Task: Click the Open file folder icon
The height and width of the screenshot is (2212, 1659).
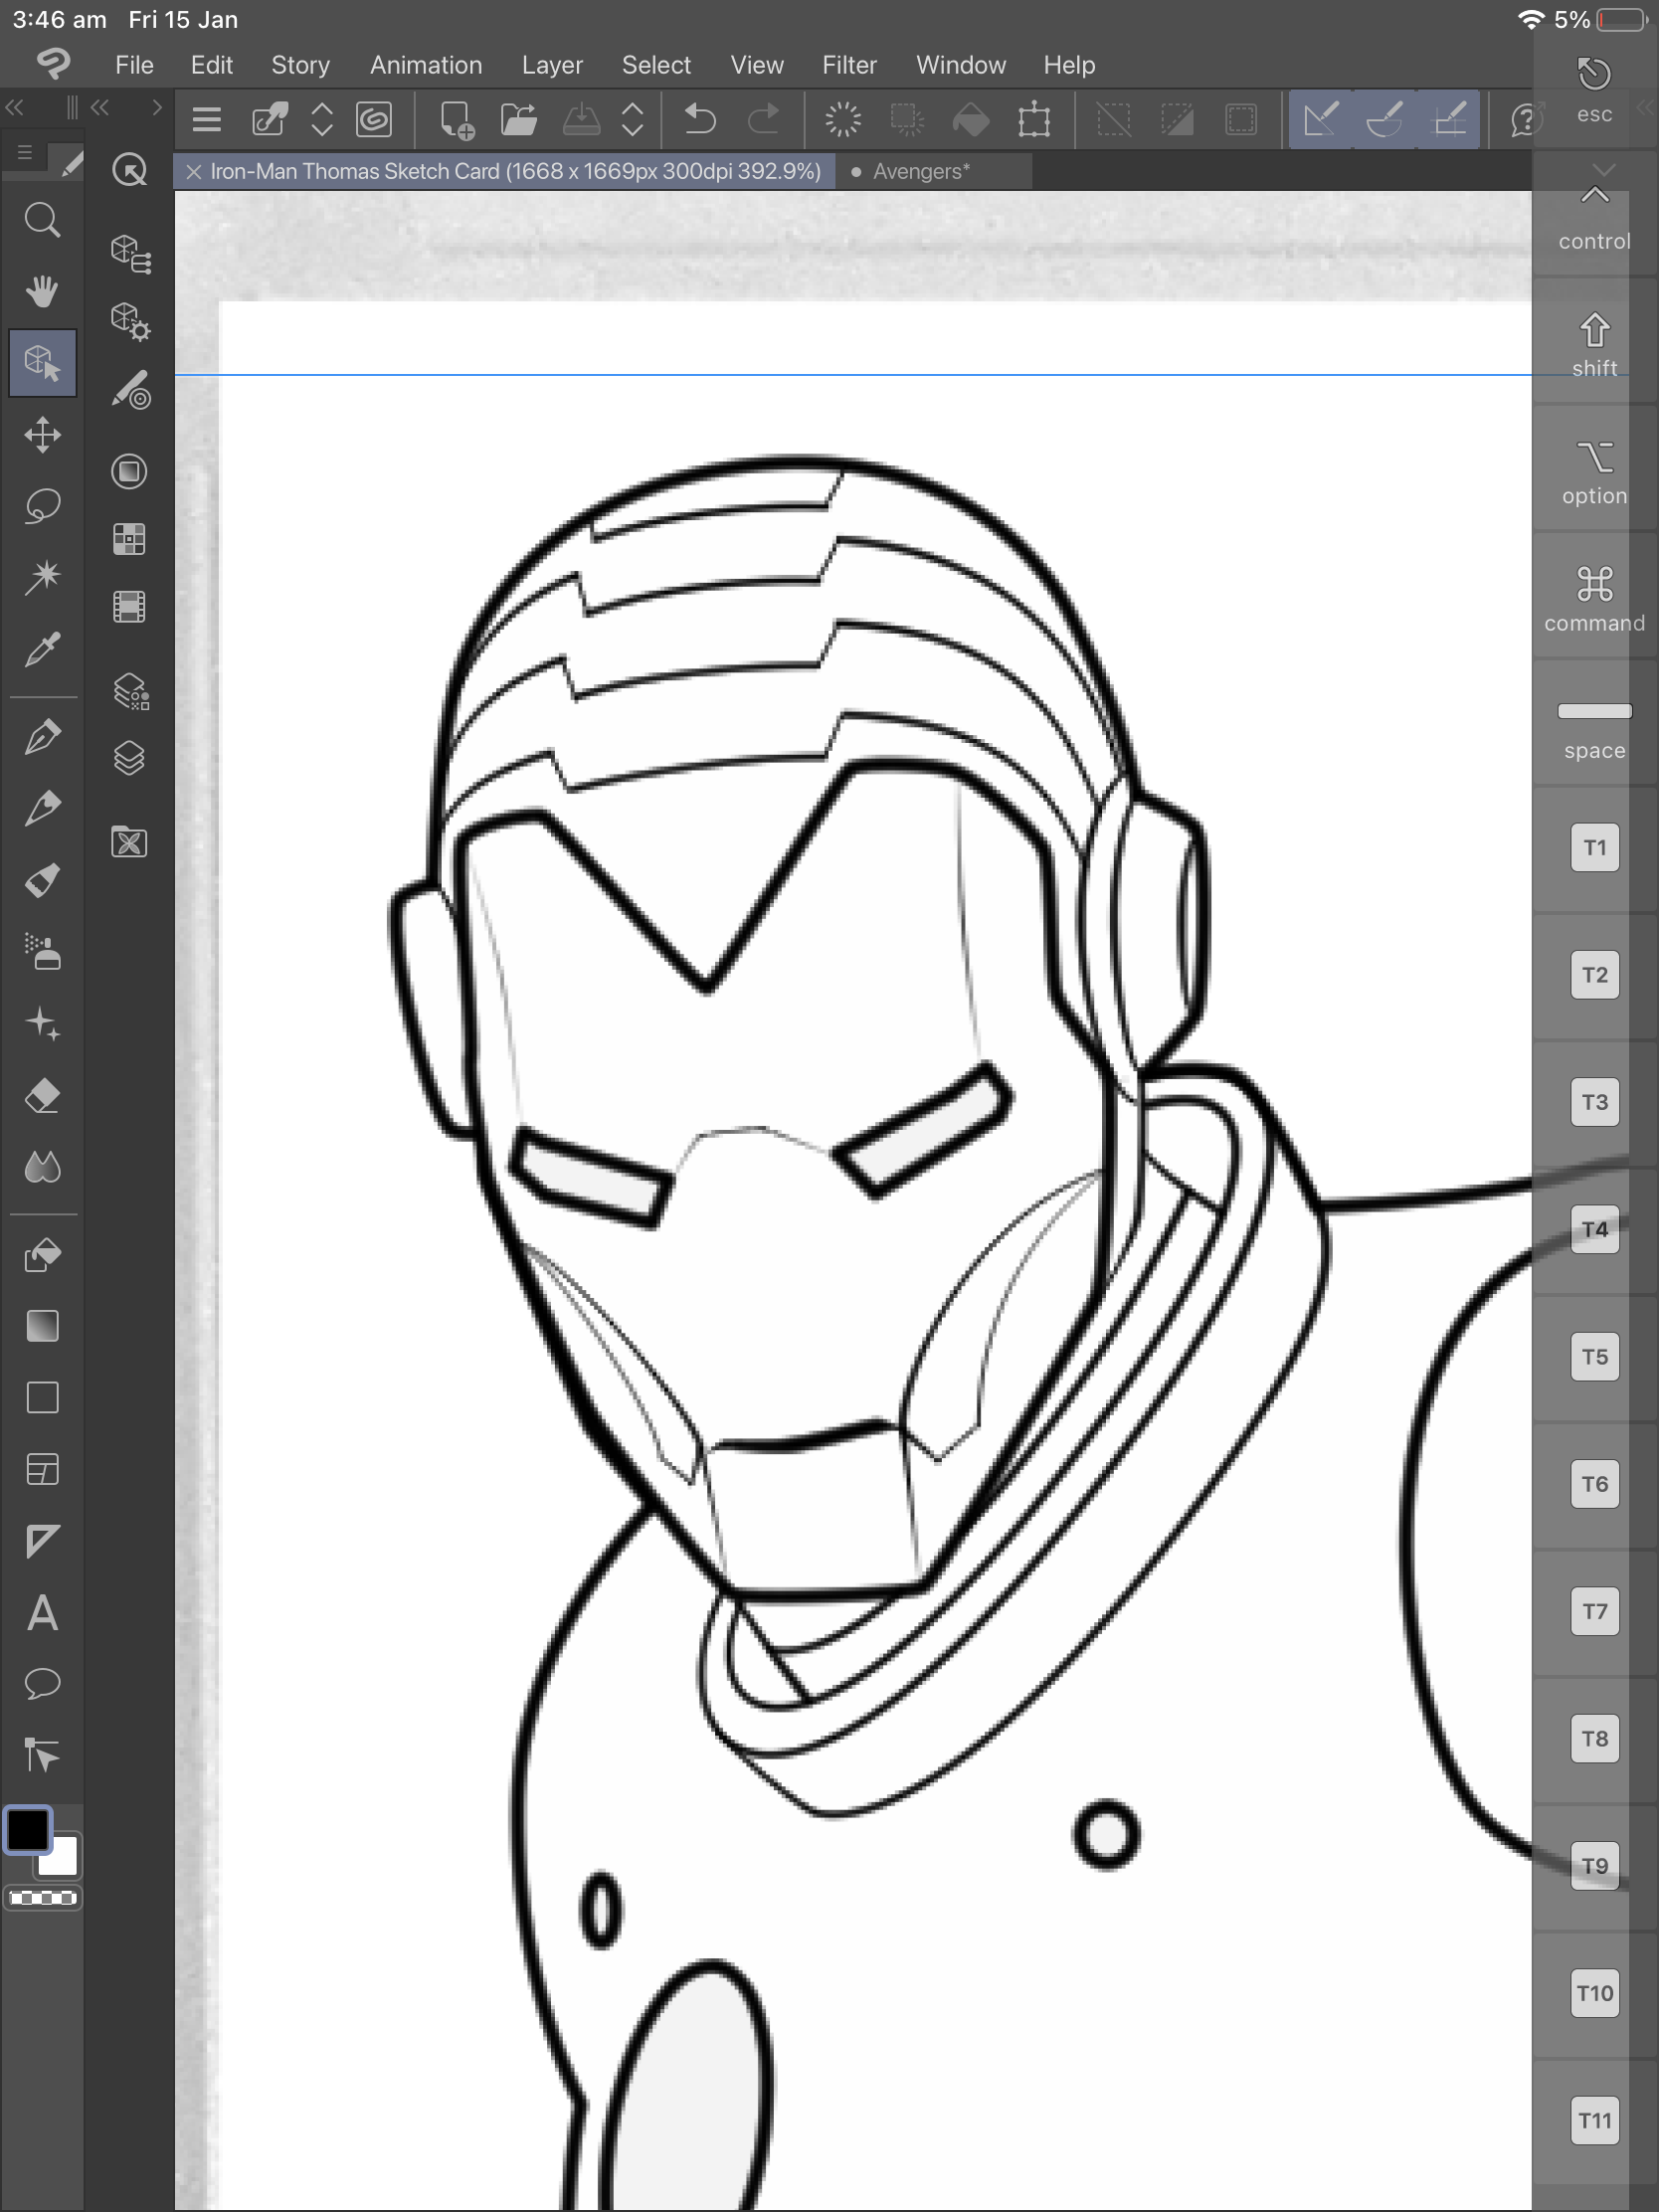Action: coord(519,120)
